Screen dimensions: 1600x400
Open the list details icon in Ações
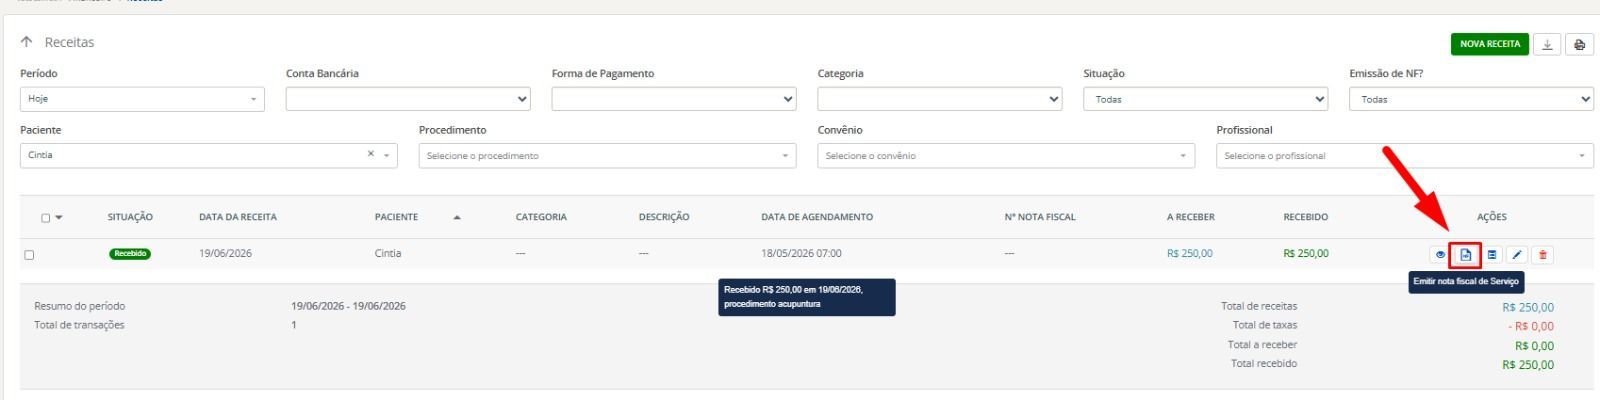click(1492, 255)
